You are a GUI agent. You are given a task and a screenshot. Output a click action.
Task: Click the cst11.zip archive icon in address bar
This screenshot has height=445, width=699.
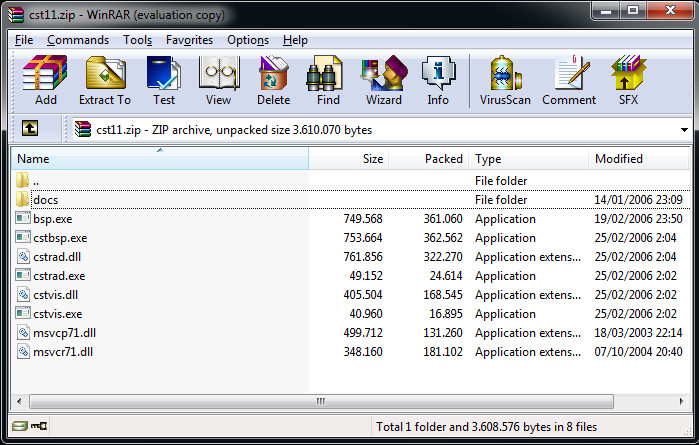click(x=83, y=129)
